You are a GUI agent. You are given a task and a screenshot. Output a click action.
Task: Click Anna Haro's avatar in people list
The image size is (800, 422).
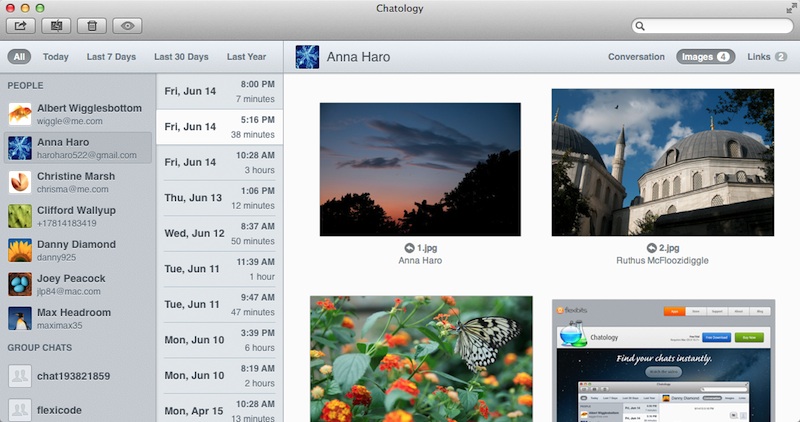(20, 148)
